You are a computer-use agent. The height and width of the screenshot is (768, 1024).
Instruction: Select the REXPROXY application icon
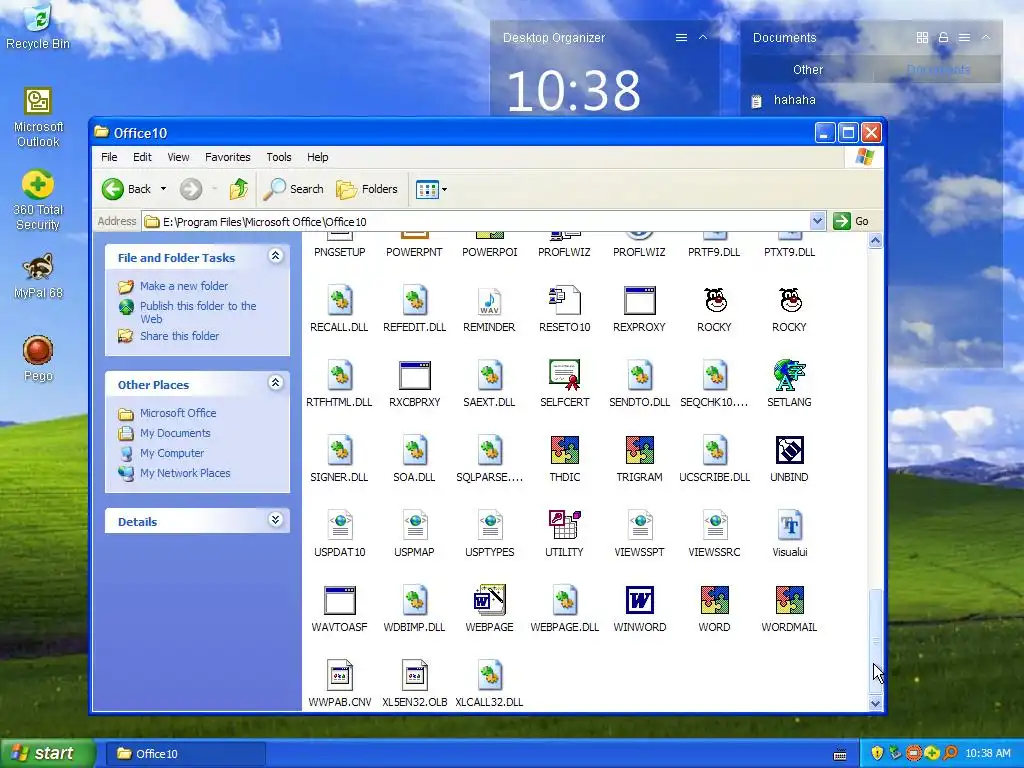click(x=639, y=301)
